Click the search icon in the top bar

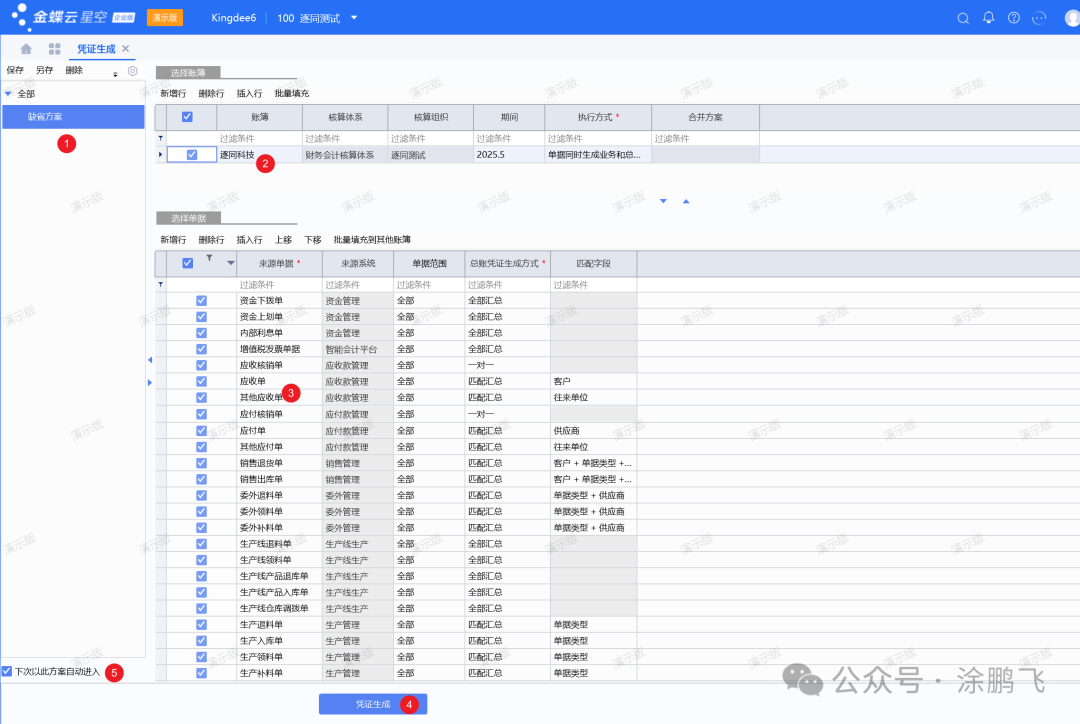coord(963,18)
